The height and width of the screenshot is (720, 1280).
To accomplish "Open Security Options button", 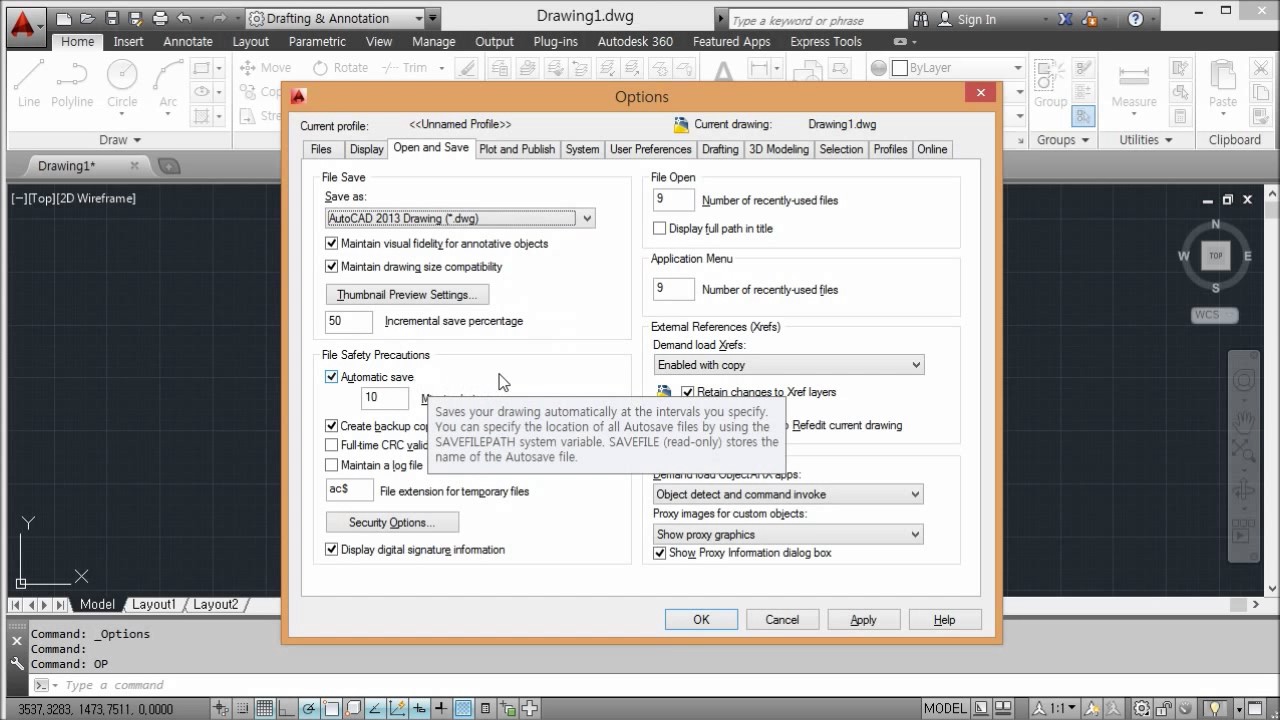I will click(392, 522).
